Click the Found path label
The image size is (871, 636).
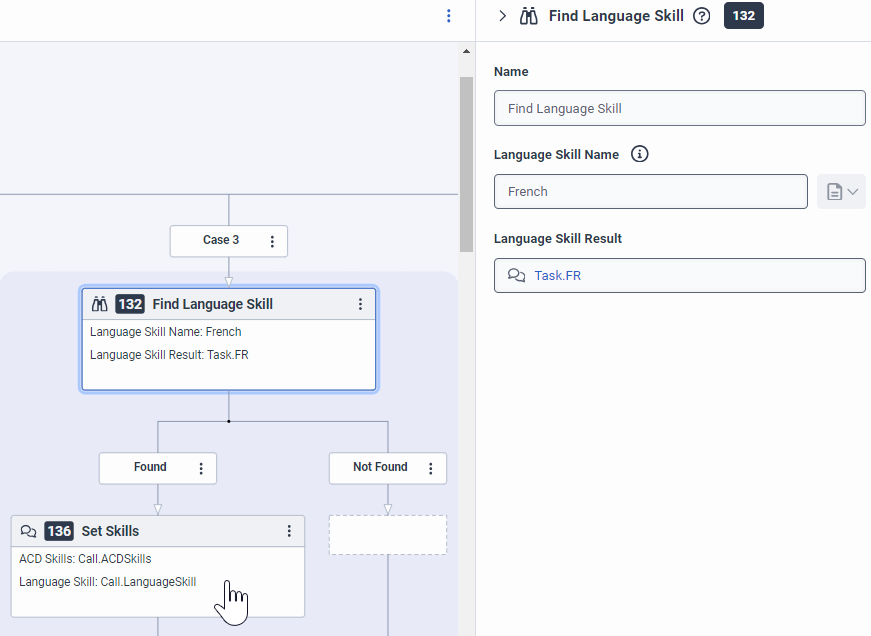tap(150, 467)
